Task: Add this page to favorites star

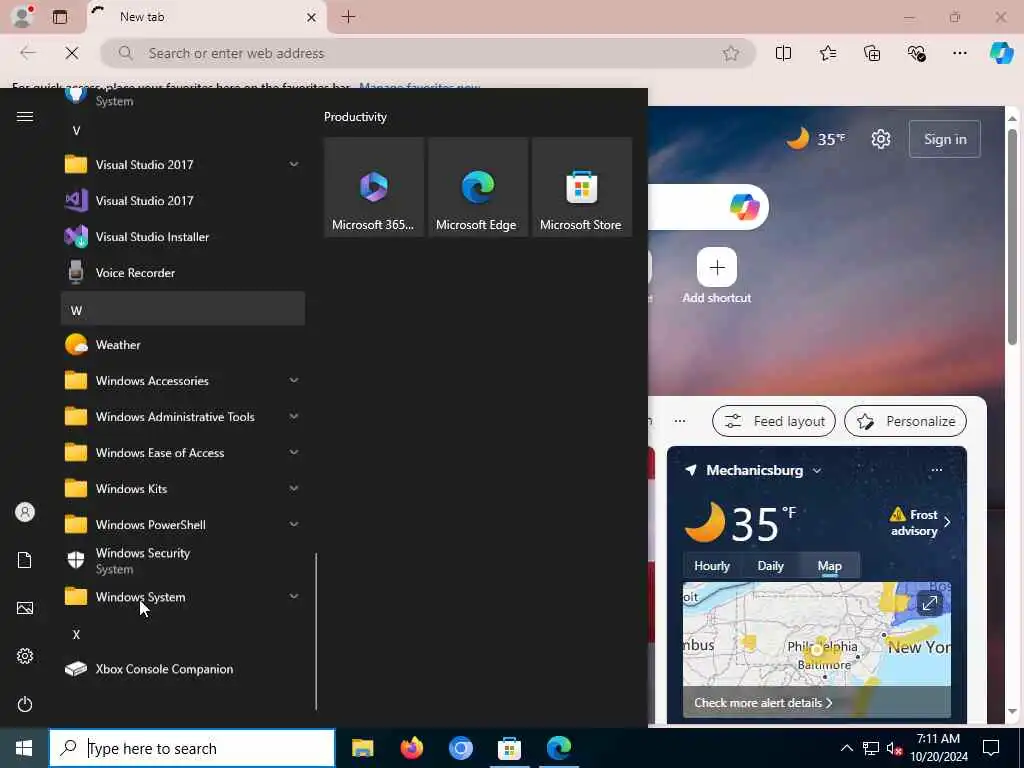Action: pyautogui.click(x=731, y=53)
